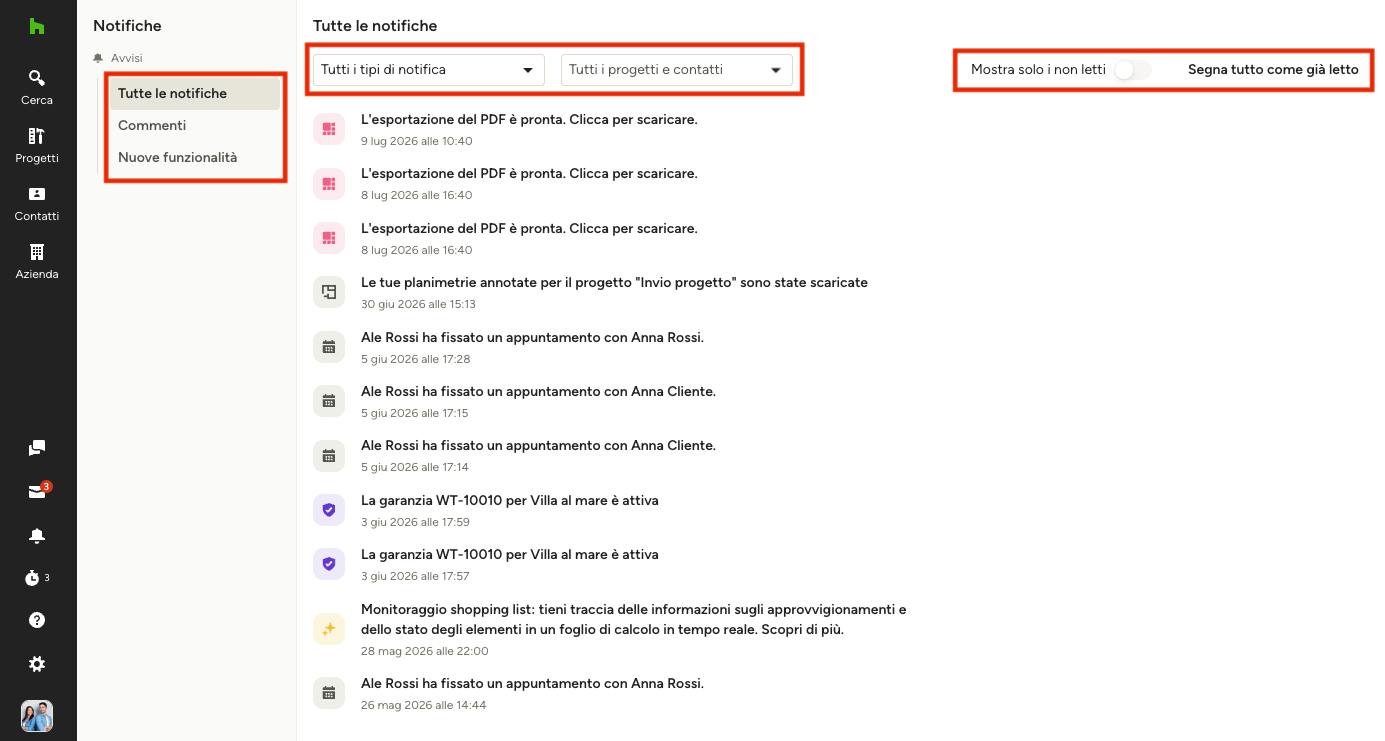Go to Progetti in the sidebar
This screenshot has height=741, width=1385.
(x=37, y=145)
